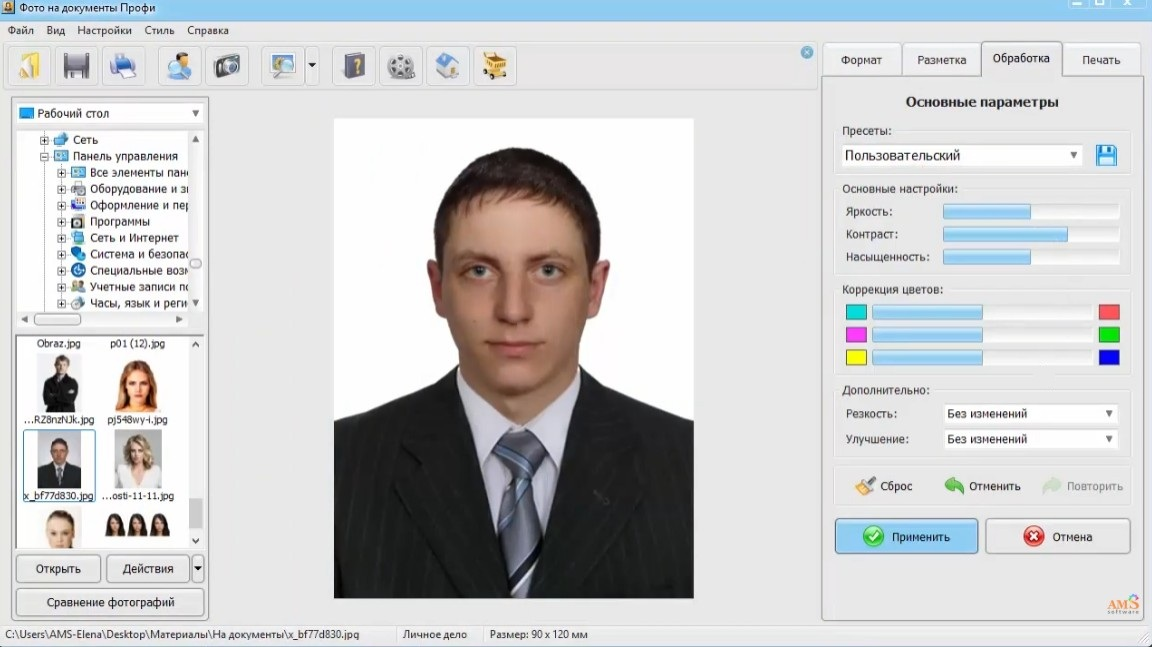1152x647 pixels.
Task: Open the arrow dropdown beside Действия button
Action: coord(197,568)
